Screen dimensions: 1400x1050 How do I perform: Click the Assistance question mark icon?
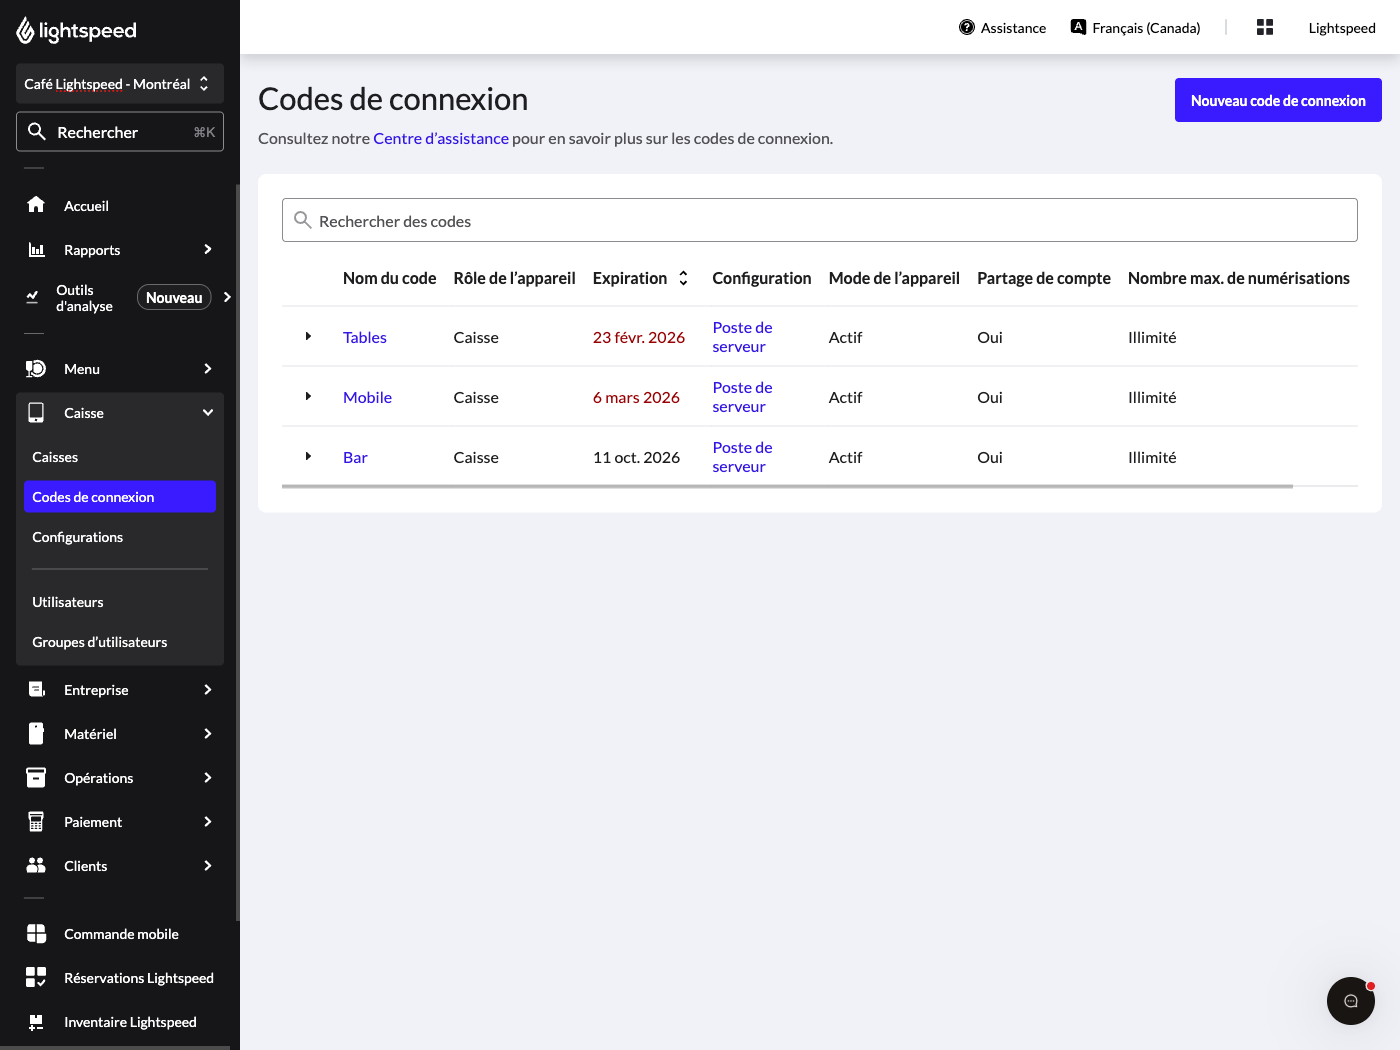click(967, 27)
